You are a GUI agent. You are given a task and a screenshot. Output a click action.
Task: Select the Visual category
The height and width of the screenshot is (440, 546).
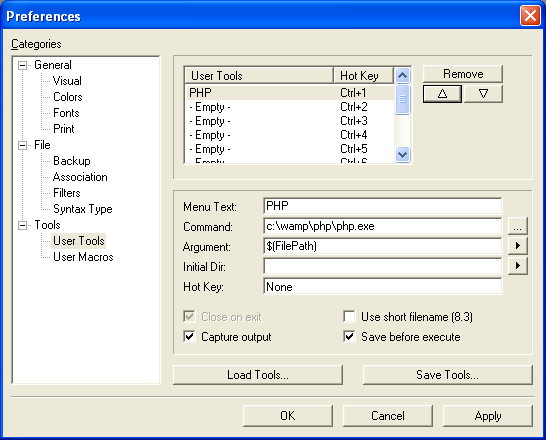point(67,81)
